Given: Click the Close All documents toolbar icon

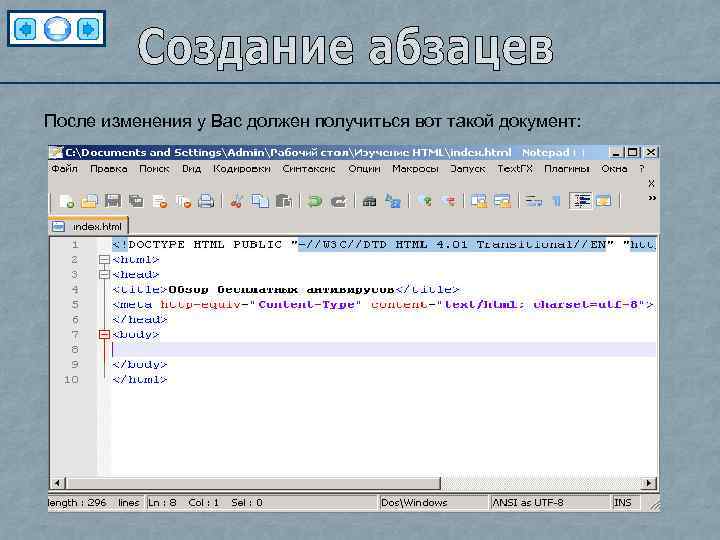Looking at the screenshot, I should [x=183, y=201].
